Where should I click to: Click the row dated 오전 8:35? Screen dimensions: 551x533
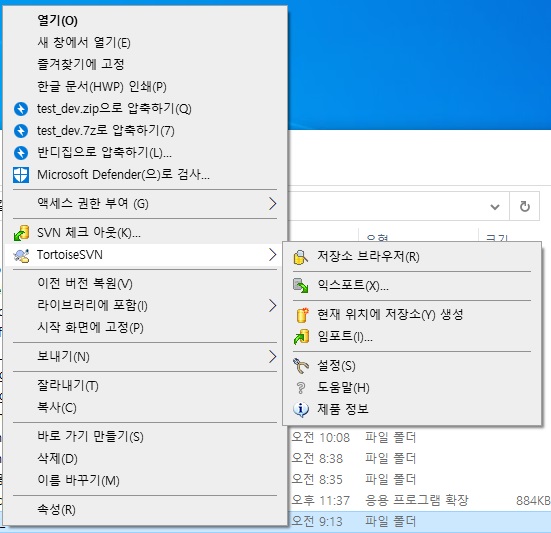pyautogui.click(x=420, y=479)
